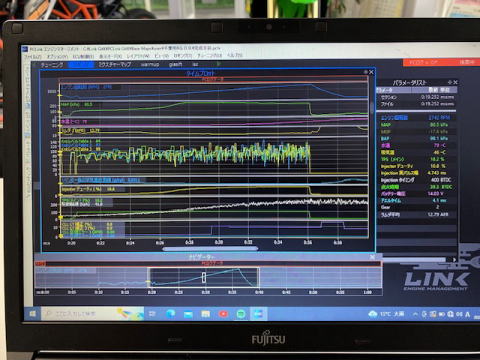Click the right scroll arrow under the parameter list
Viewport: 480px width, 360px height.
[x=454, y=259]
